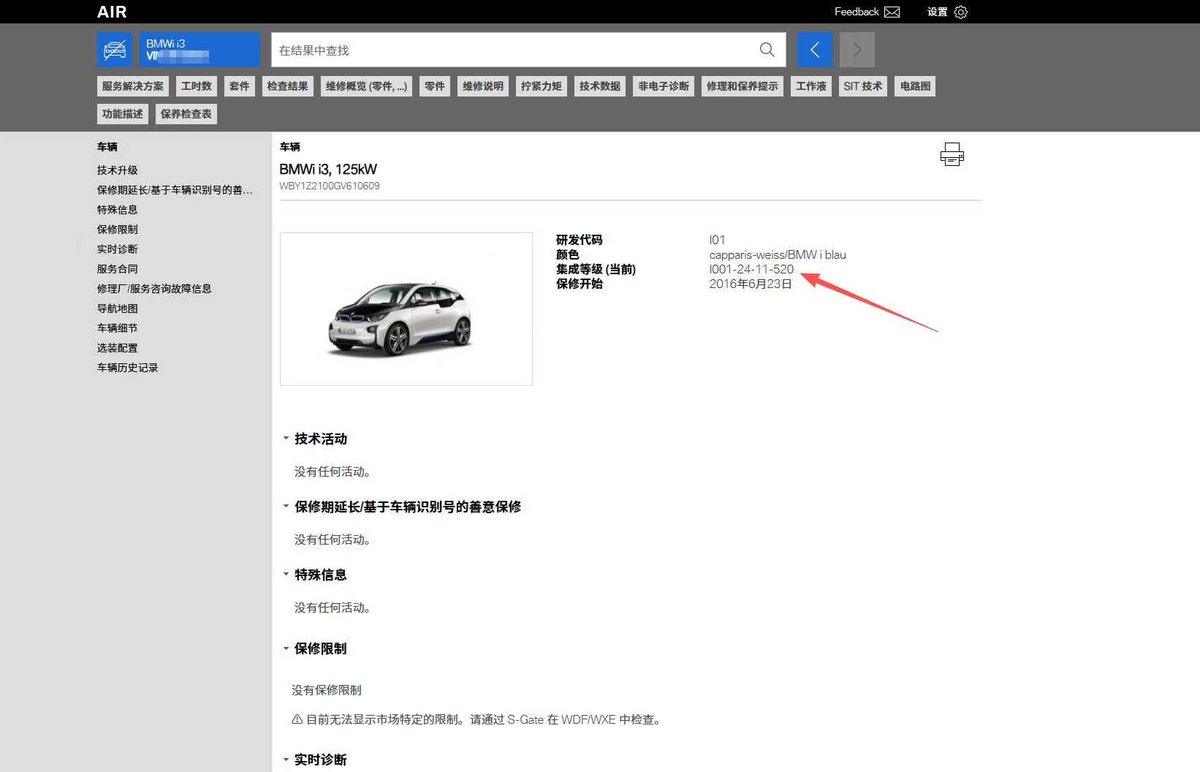This screenshot has width=1200, height=772.
Task: Go to 导航地图 in the sidebar
Action: tap(117, 309)
